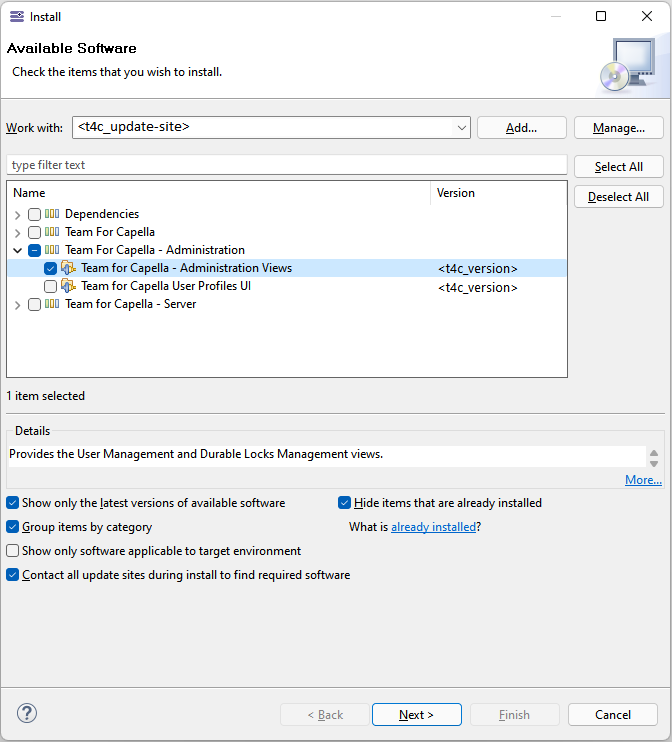Check the Team for Capella User Profiles UI box
This screenshot has height=742, width=672.
pos(50,287)
